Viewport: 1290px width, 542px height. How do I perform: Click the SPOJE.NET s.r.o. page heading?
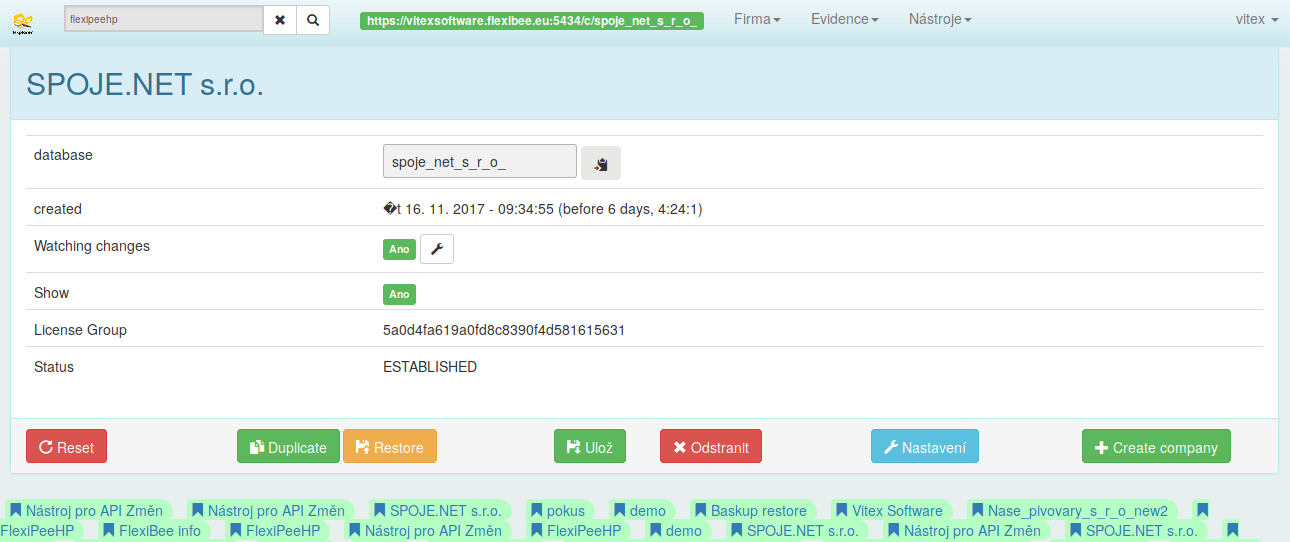point(145,84)
